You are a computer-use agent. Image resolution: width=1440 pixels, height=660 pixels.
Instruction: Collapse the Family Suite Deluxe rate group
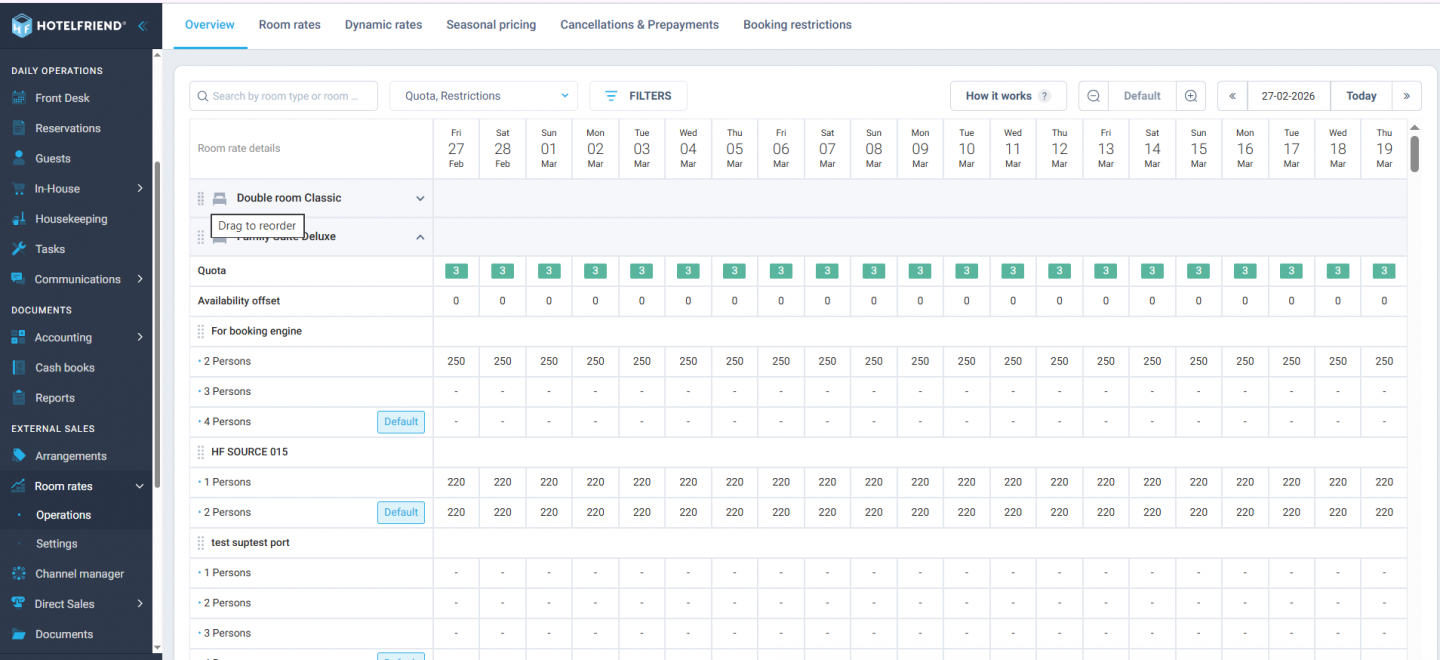click(x=420, y=236)
